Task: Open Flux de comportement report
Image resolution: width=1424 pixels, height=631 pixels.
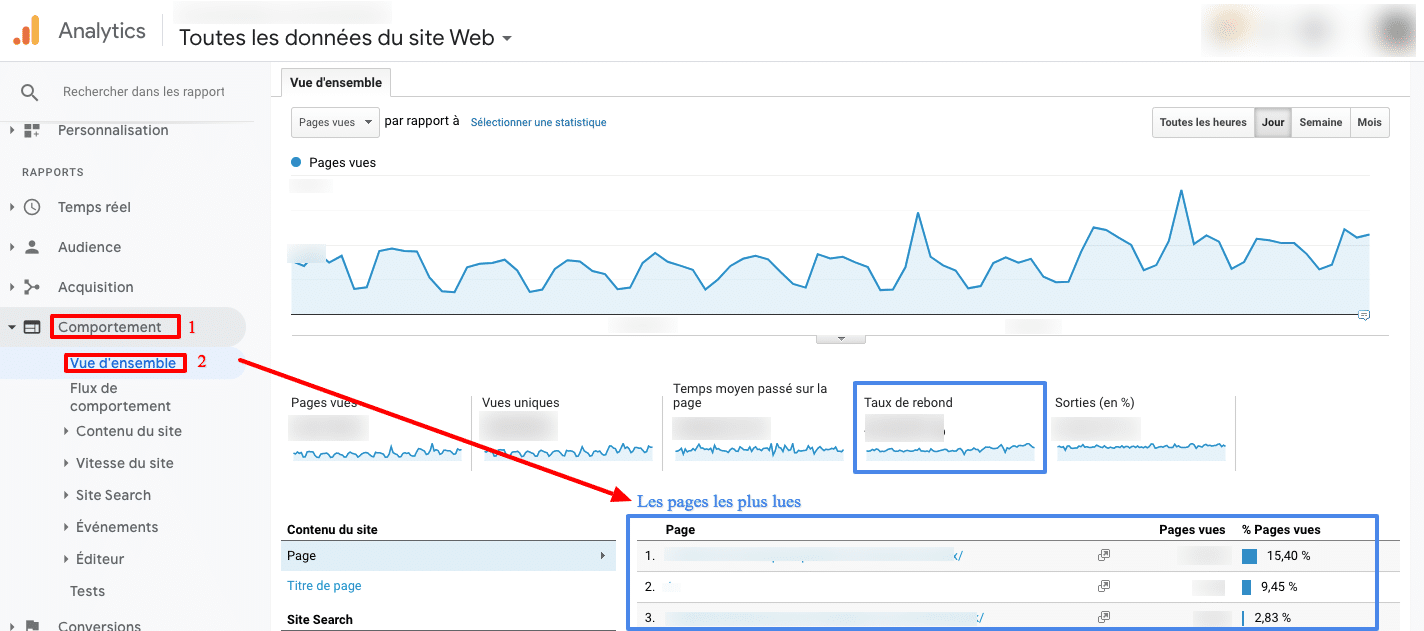Action: (120, 397)
